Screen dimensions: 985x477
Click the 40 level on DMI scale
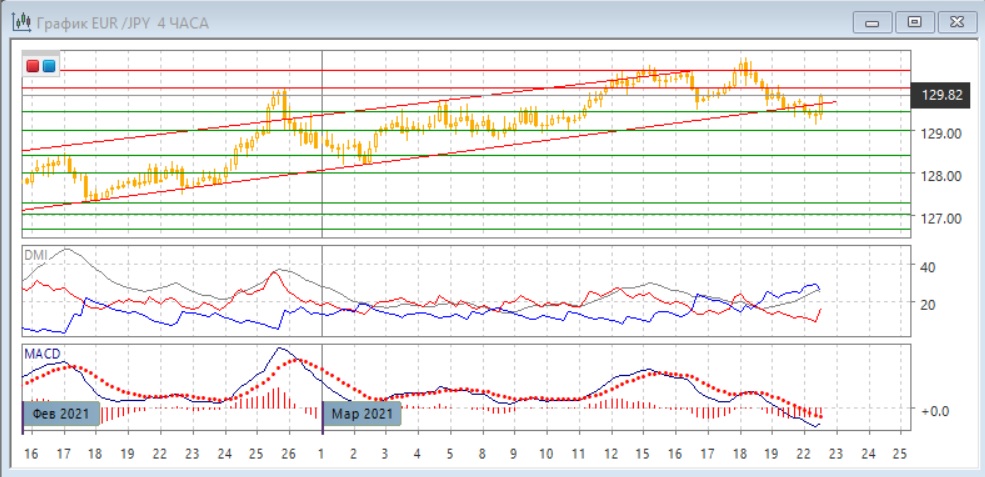(928, 267)
